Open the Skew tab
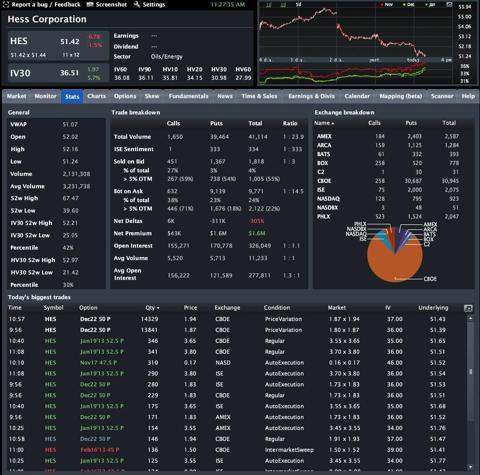 152,96
